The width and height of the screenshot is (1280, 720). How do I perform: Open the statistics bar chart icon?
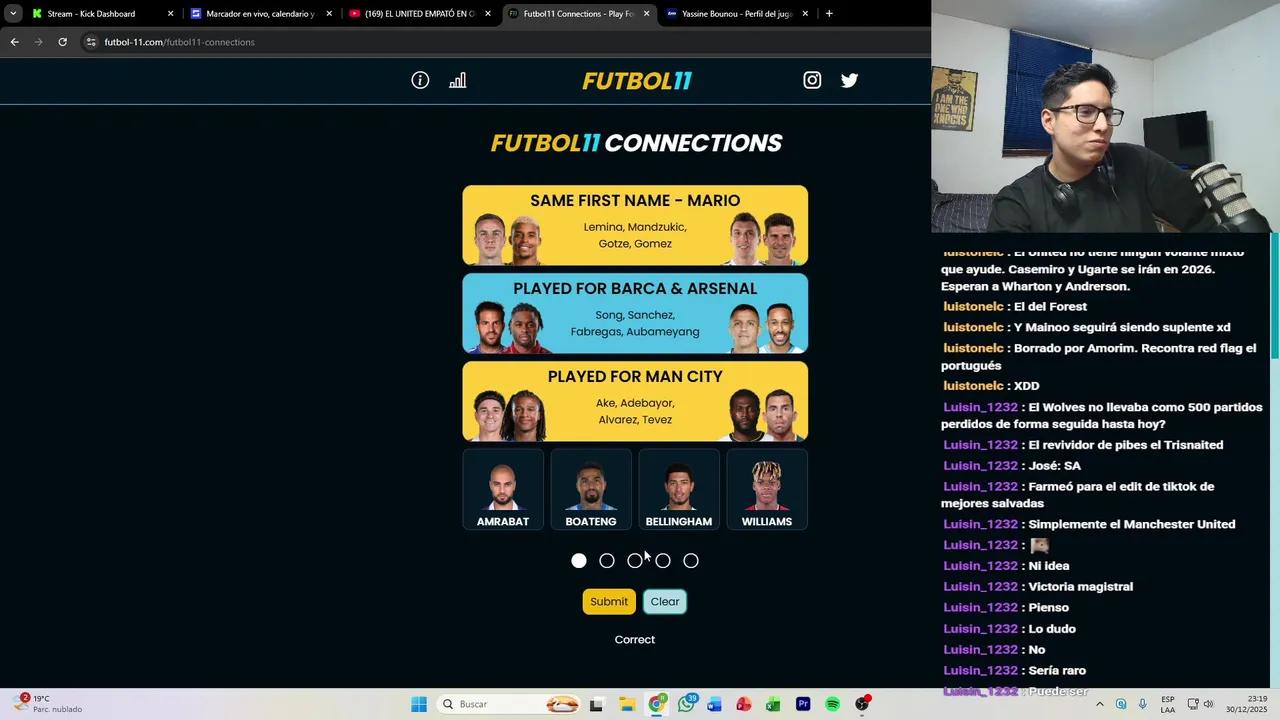[x=458, y=80]
